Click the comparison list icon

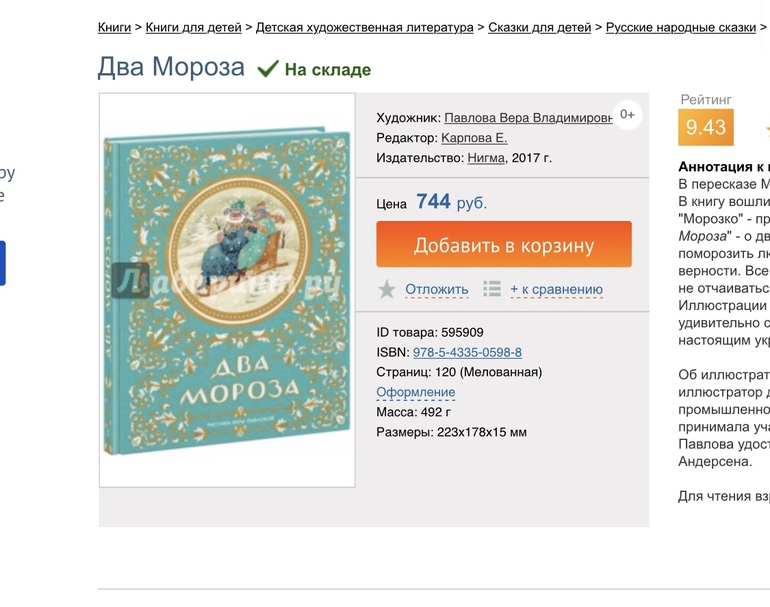492,289
